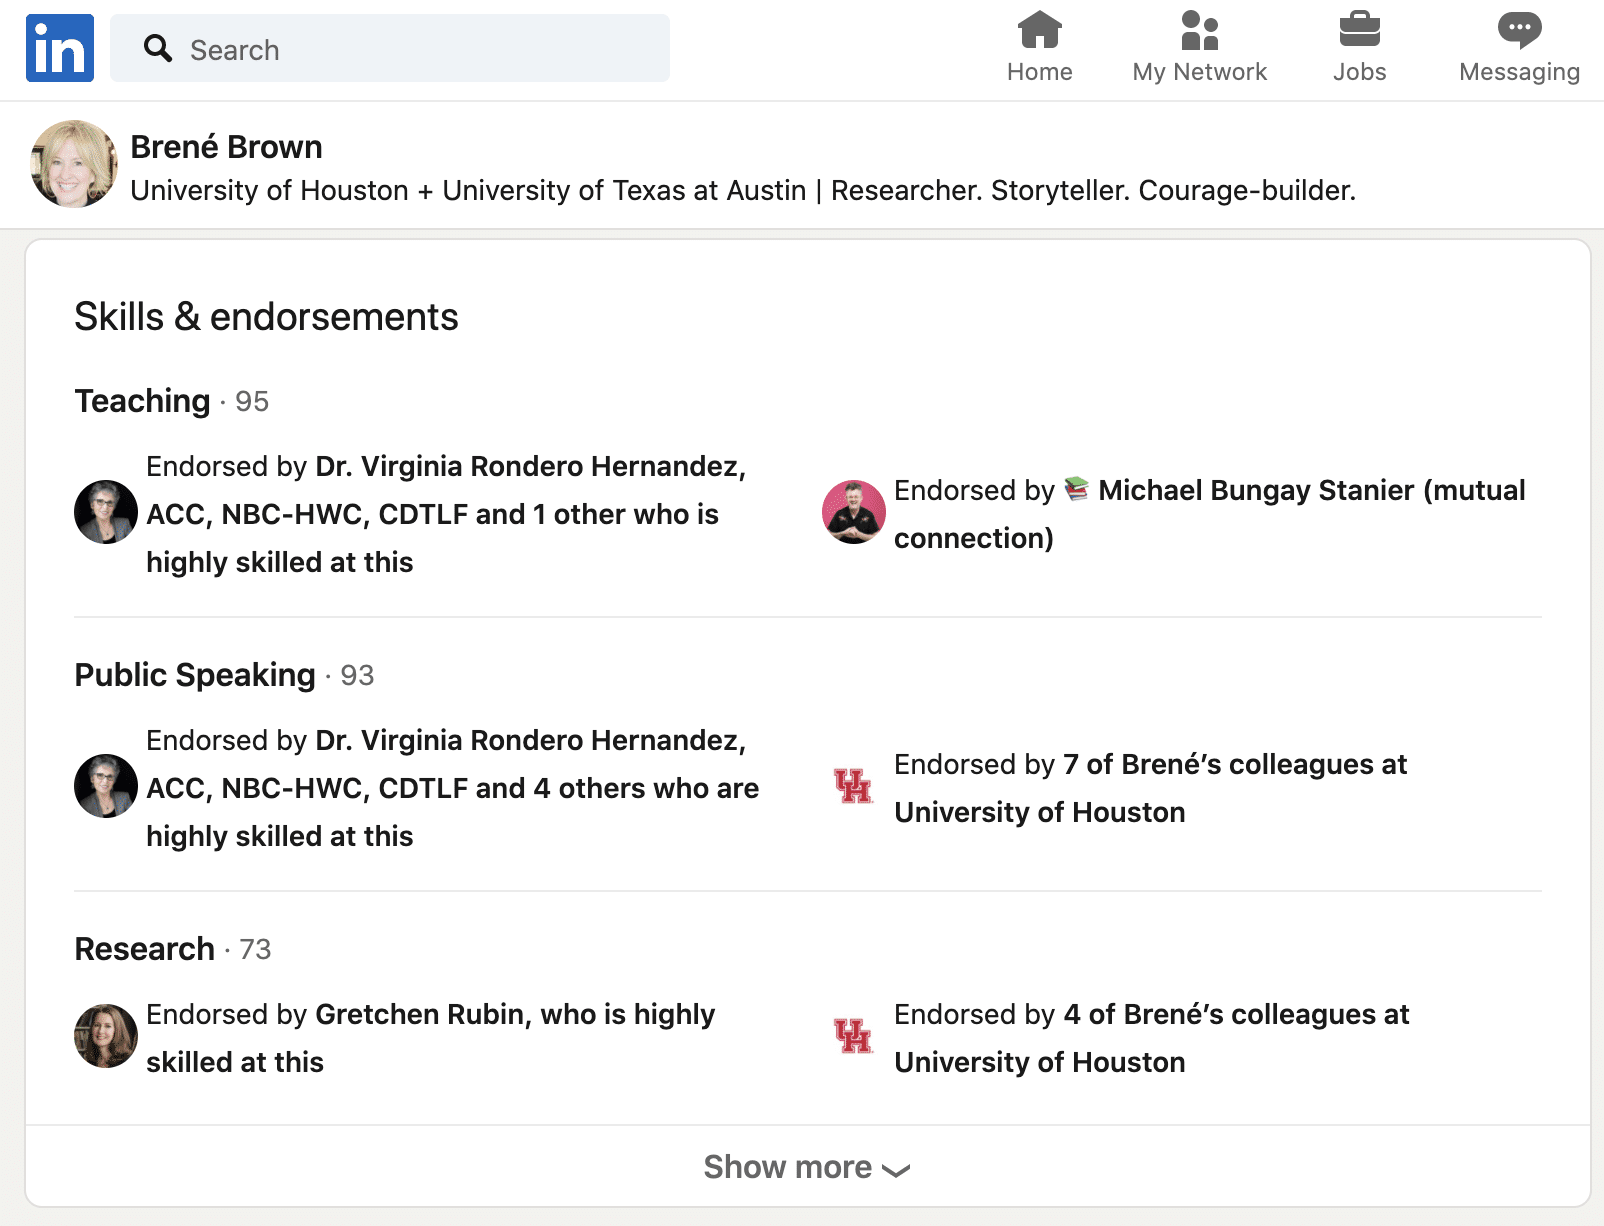Select the Jobs nav label
Image resolution: width=1604 pixels, height=1226 pixels.
1359,72
